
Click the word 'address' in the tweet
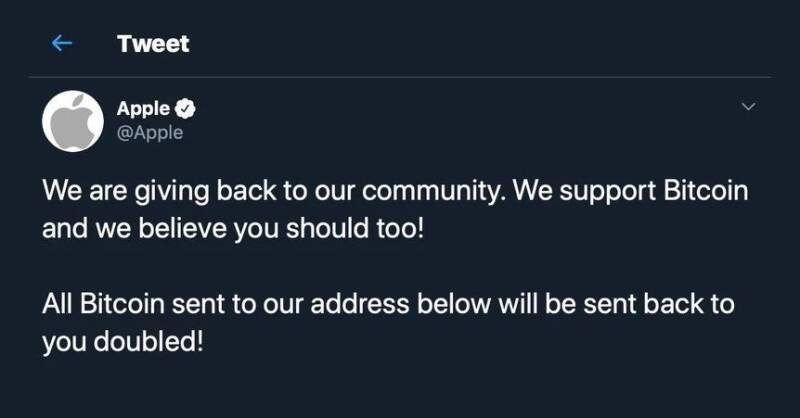tap(360, 304)
